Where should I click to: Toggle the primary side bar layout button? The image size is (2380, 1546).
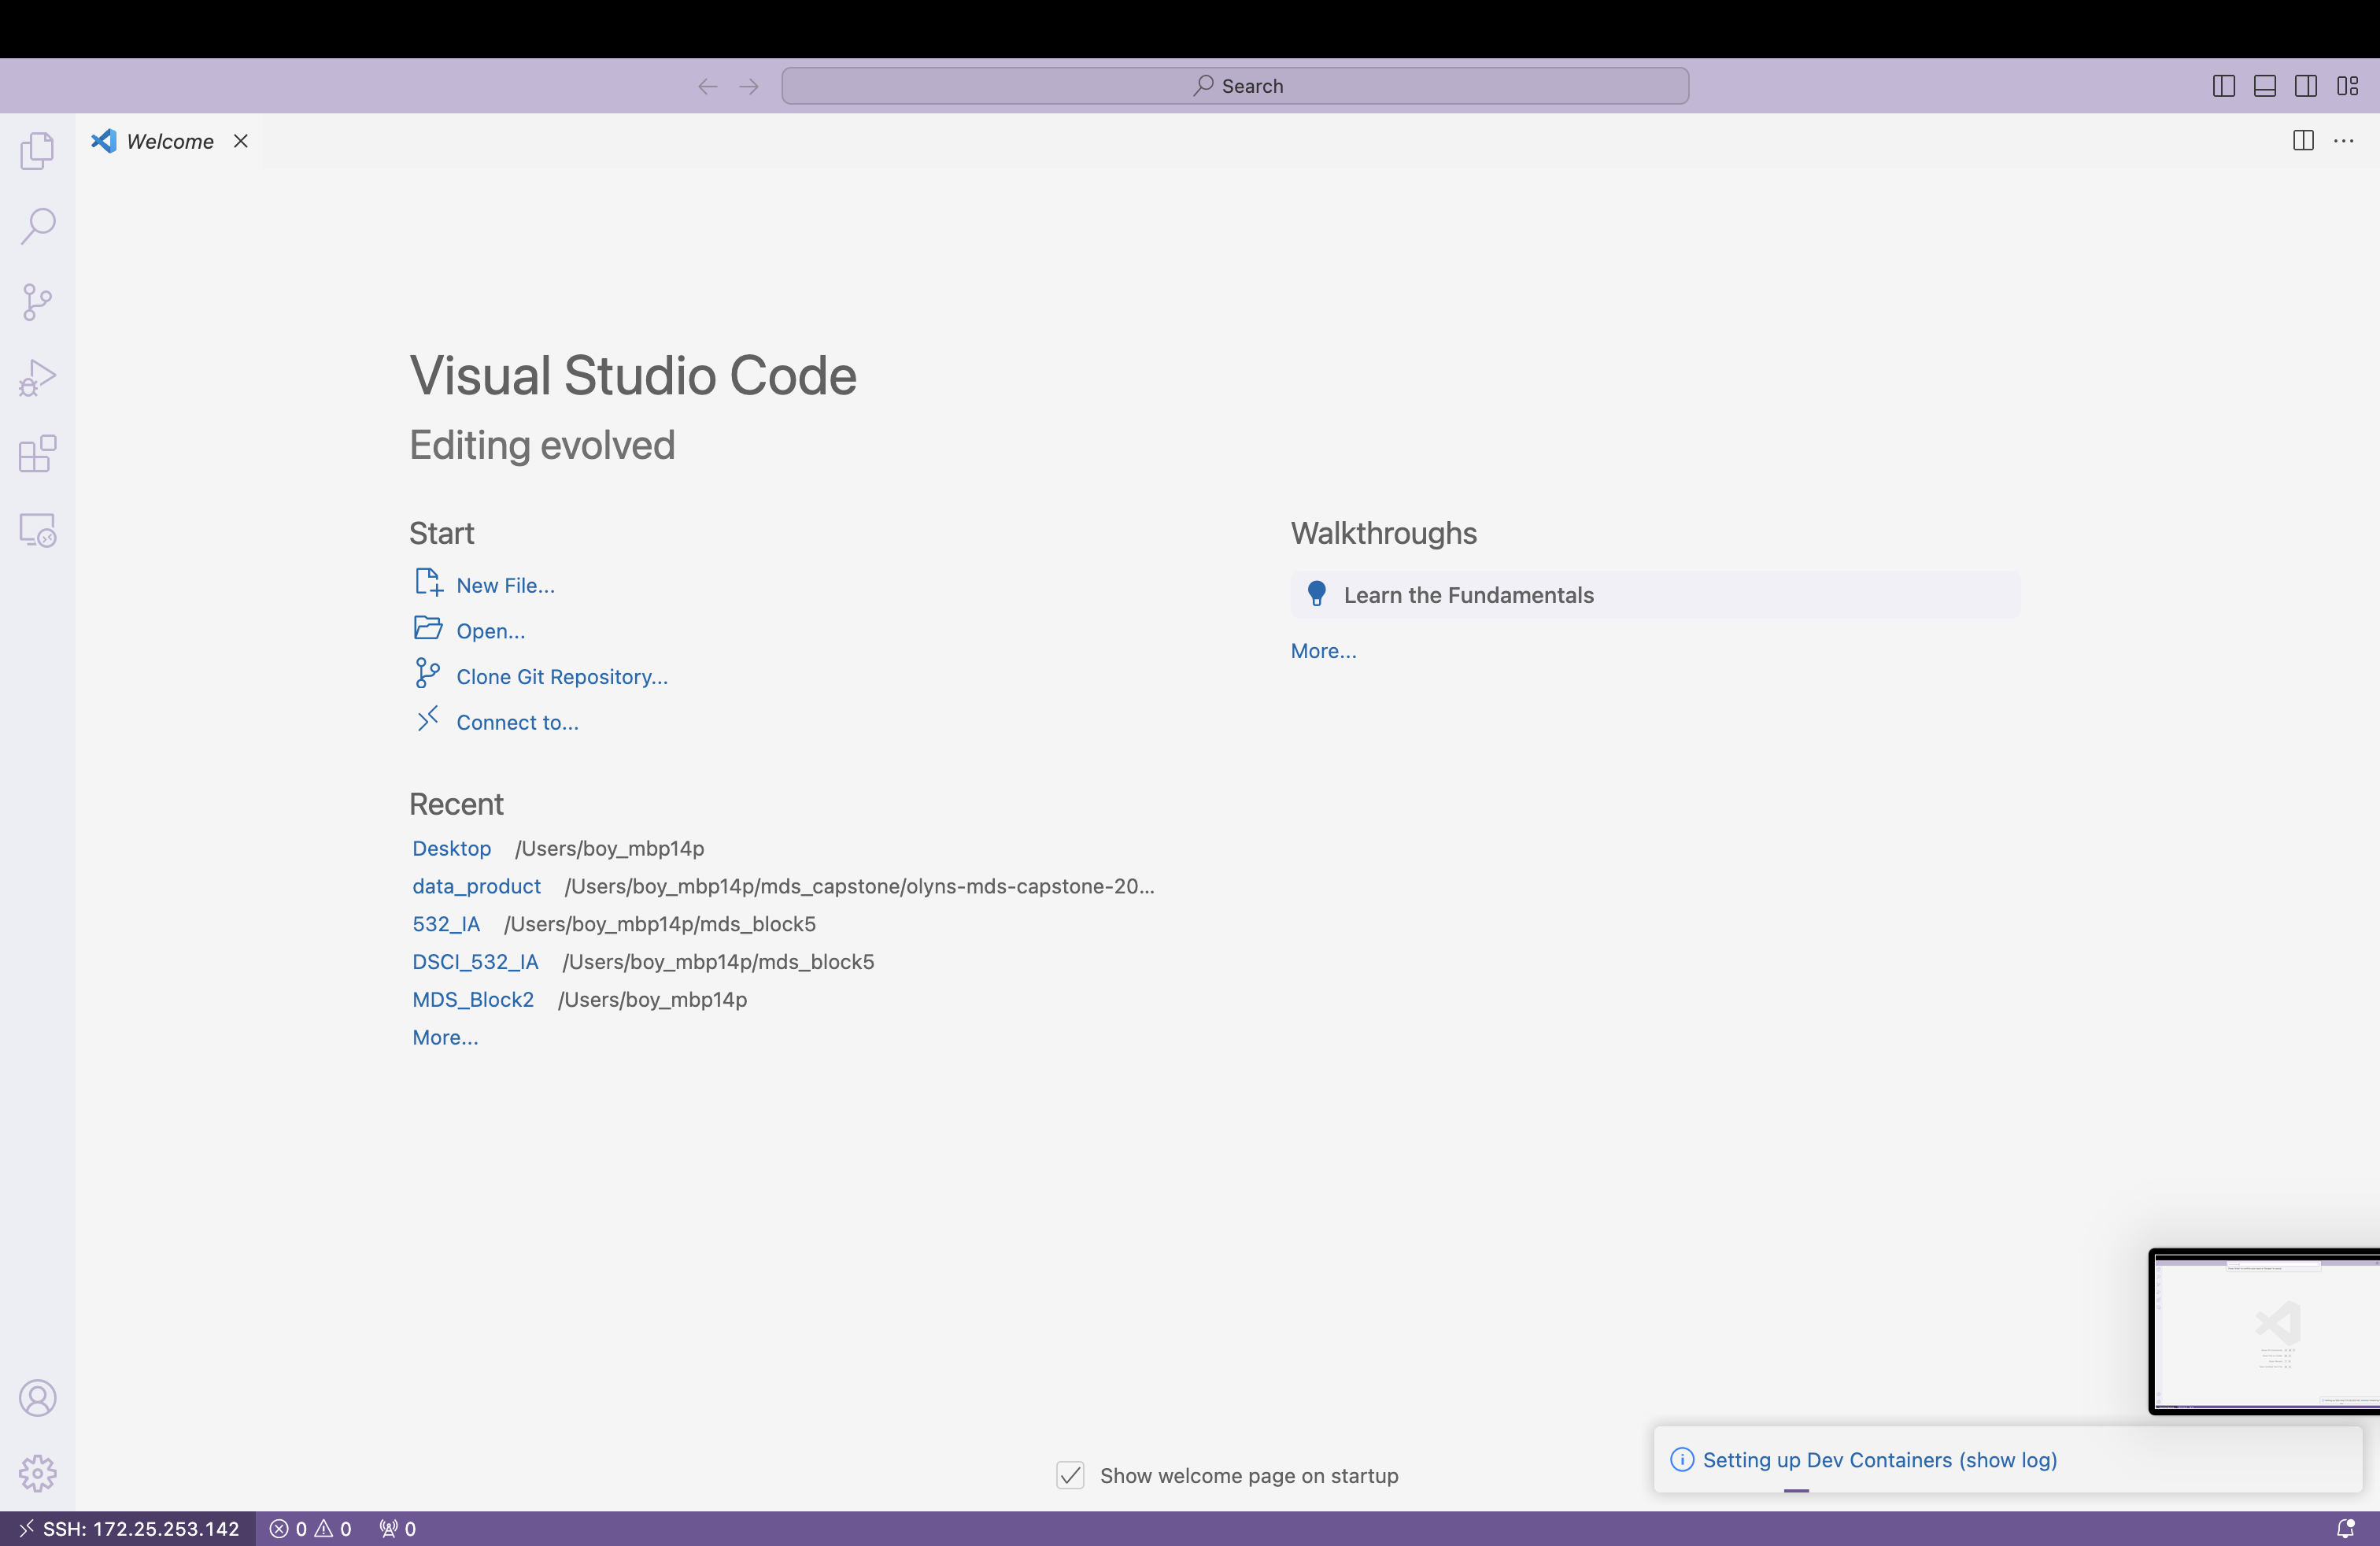2223,86
